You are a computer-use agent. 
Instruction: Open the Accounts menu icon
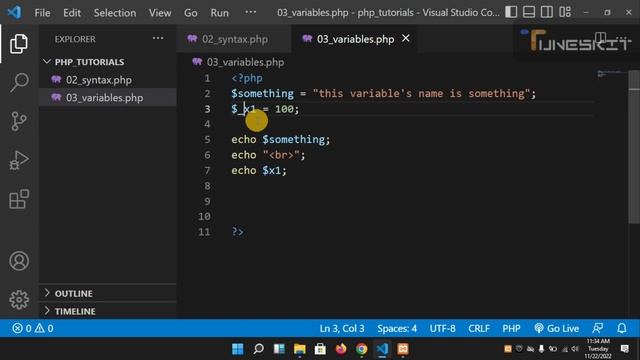[19, 261]
